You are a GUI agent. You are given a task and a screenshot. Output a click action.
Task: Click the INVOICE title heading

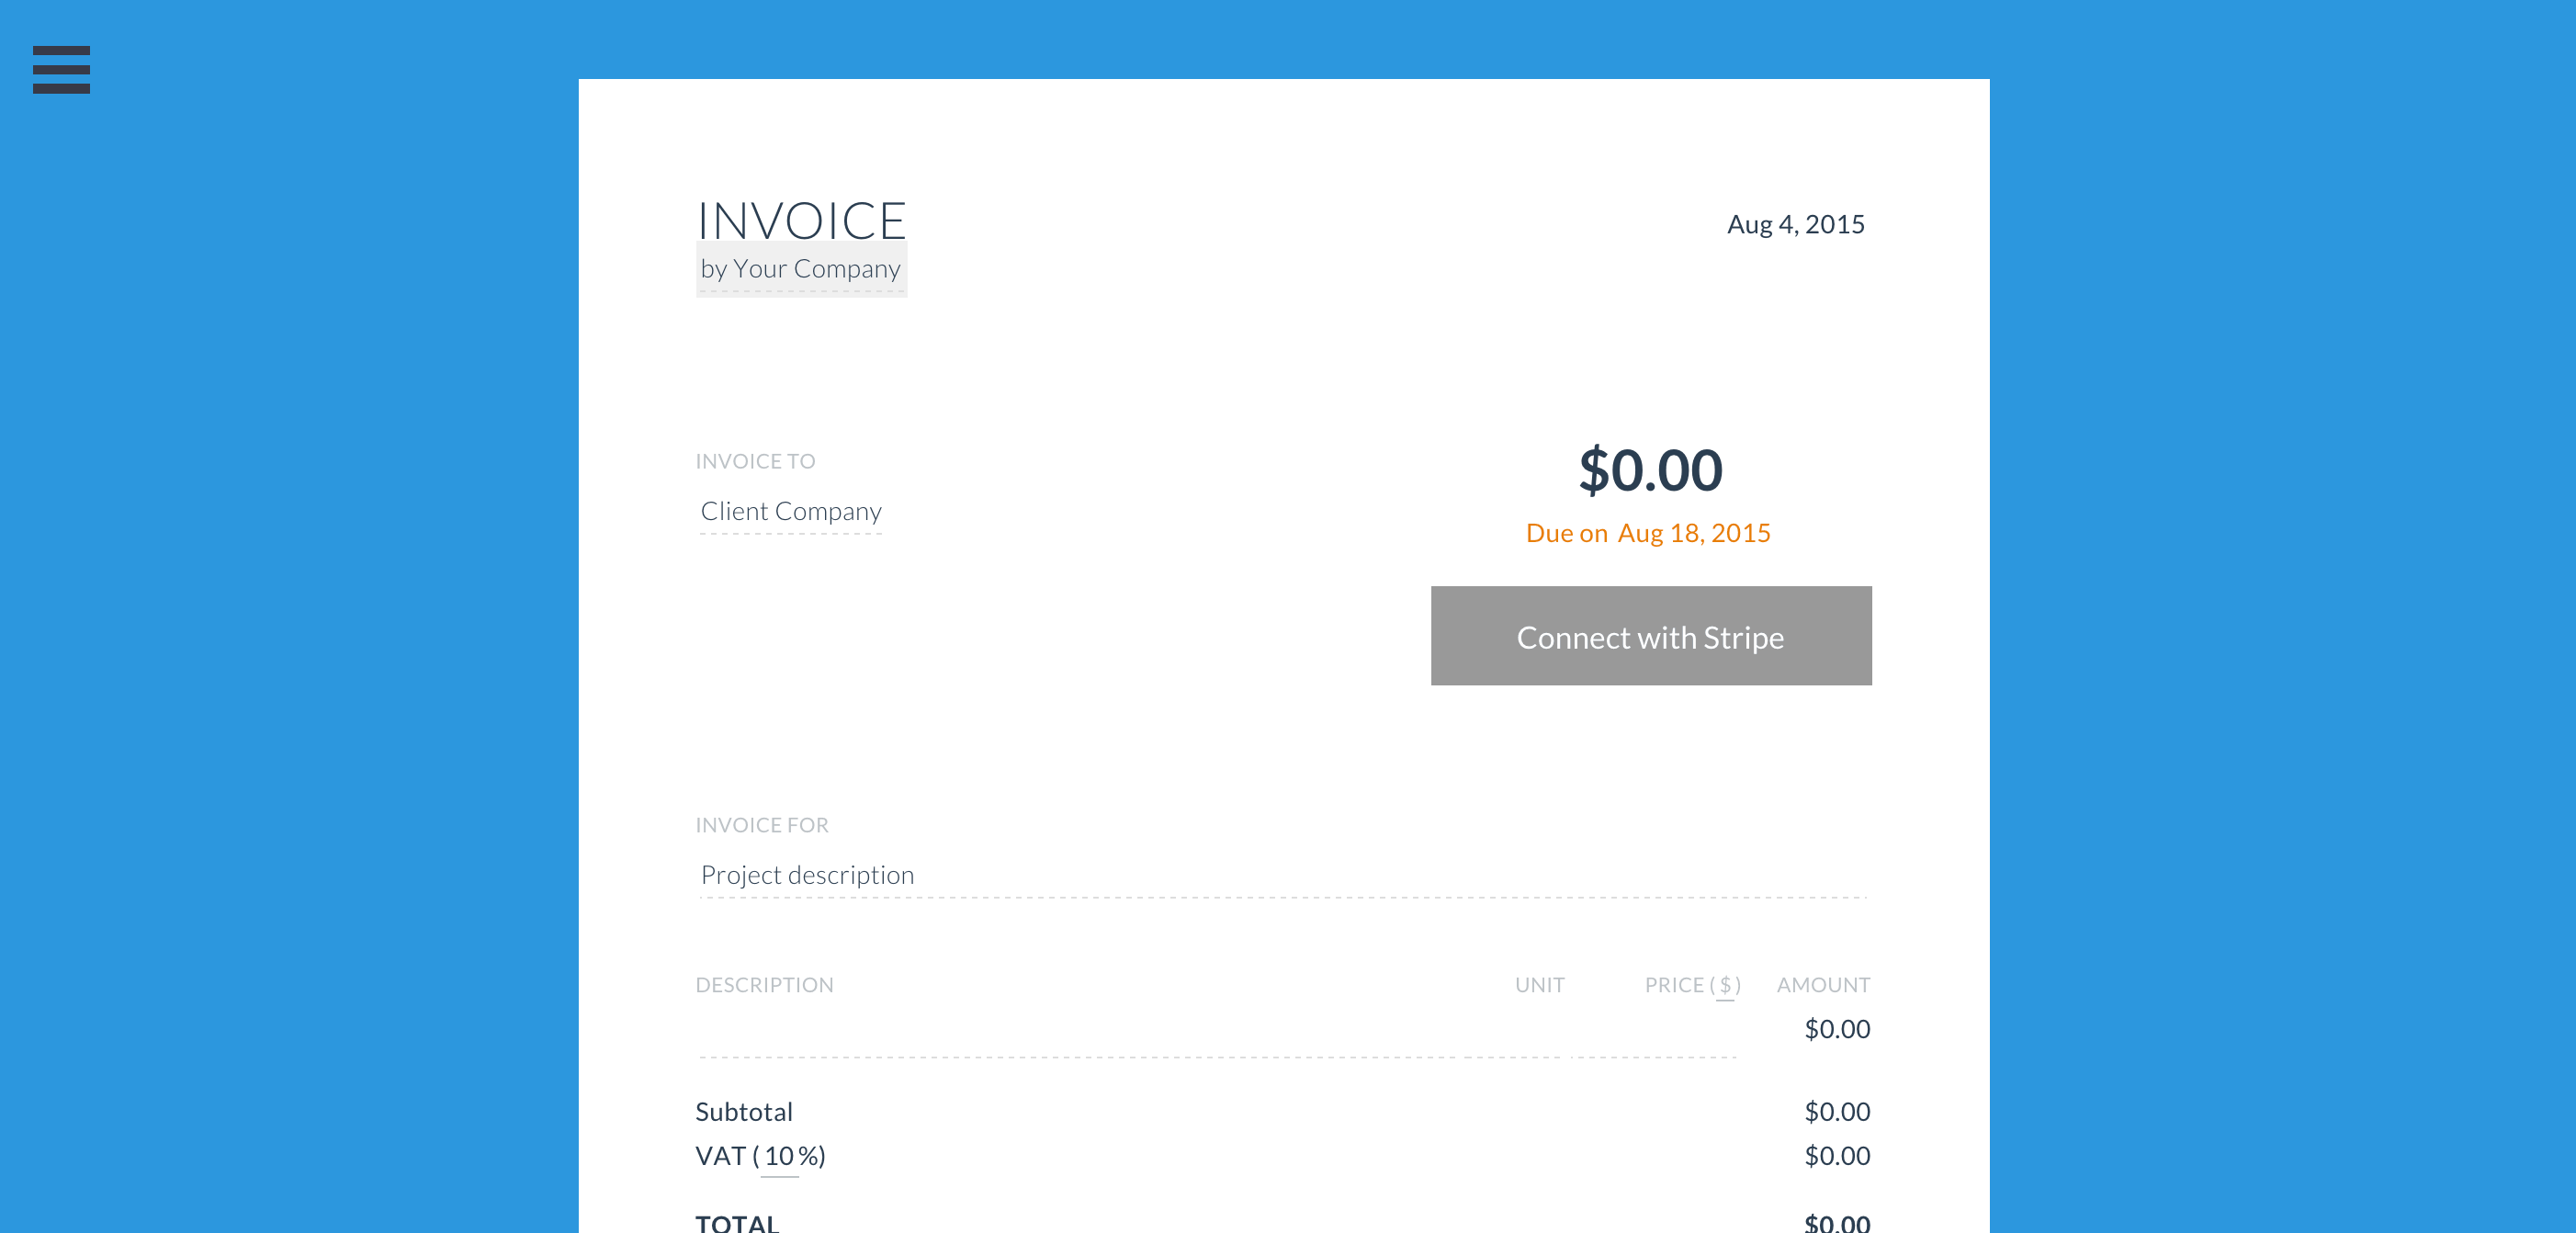[801, 220]
